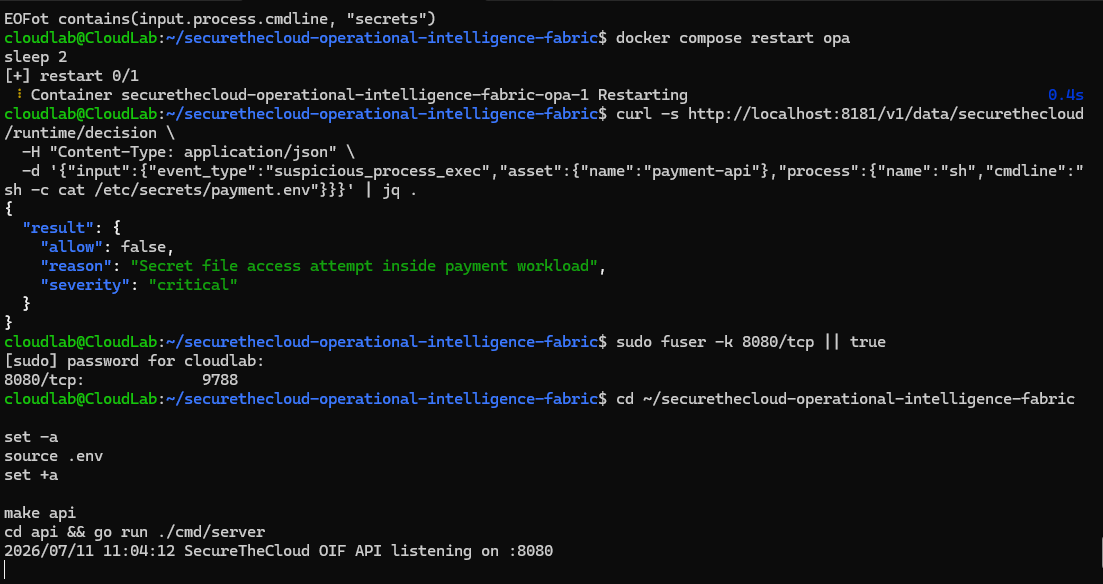
Task: Click the '| jq .' pipe text
Action: 390,189
